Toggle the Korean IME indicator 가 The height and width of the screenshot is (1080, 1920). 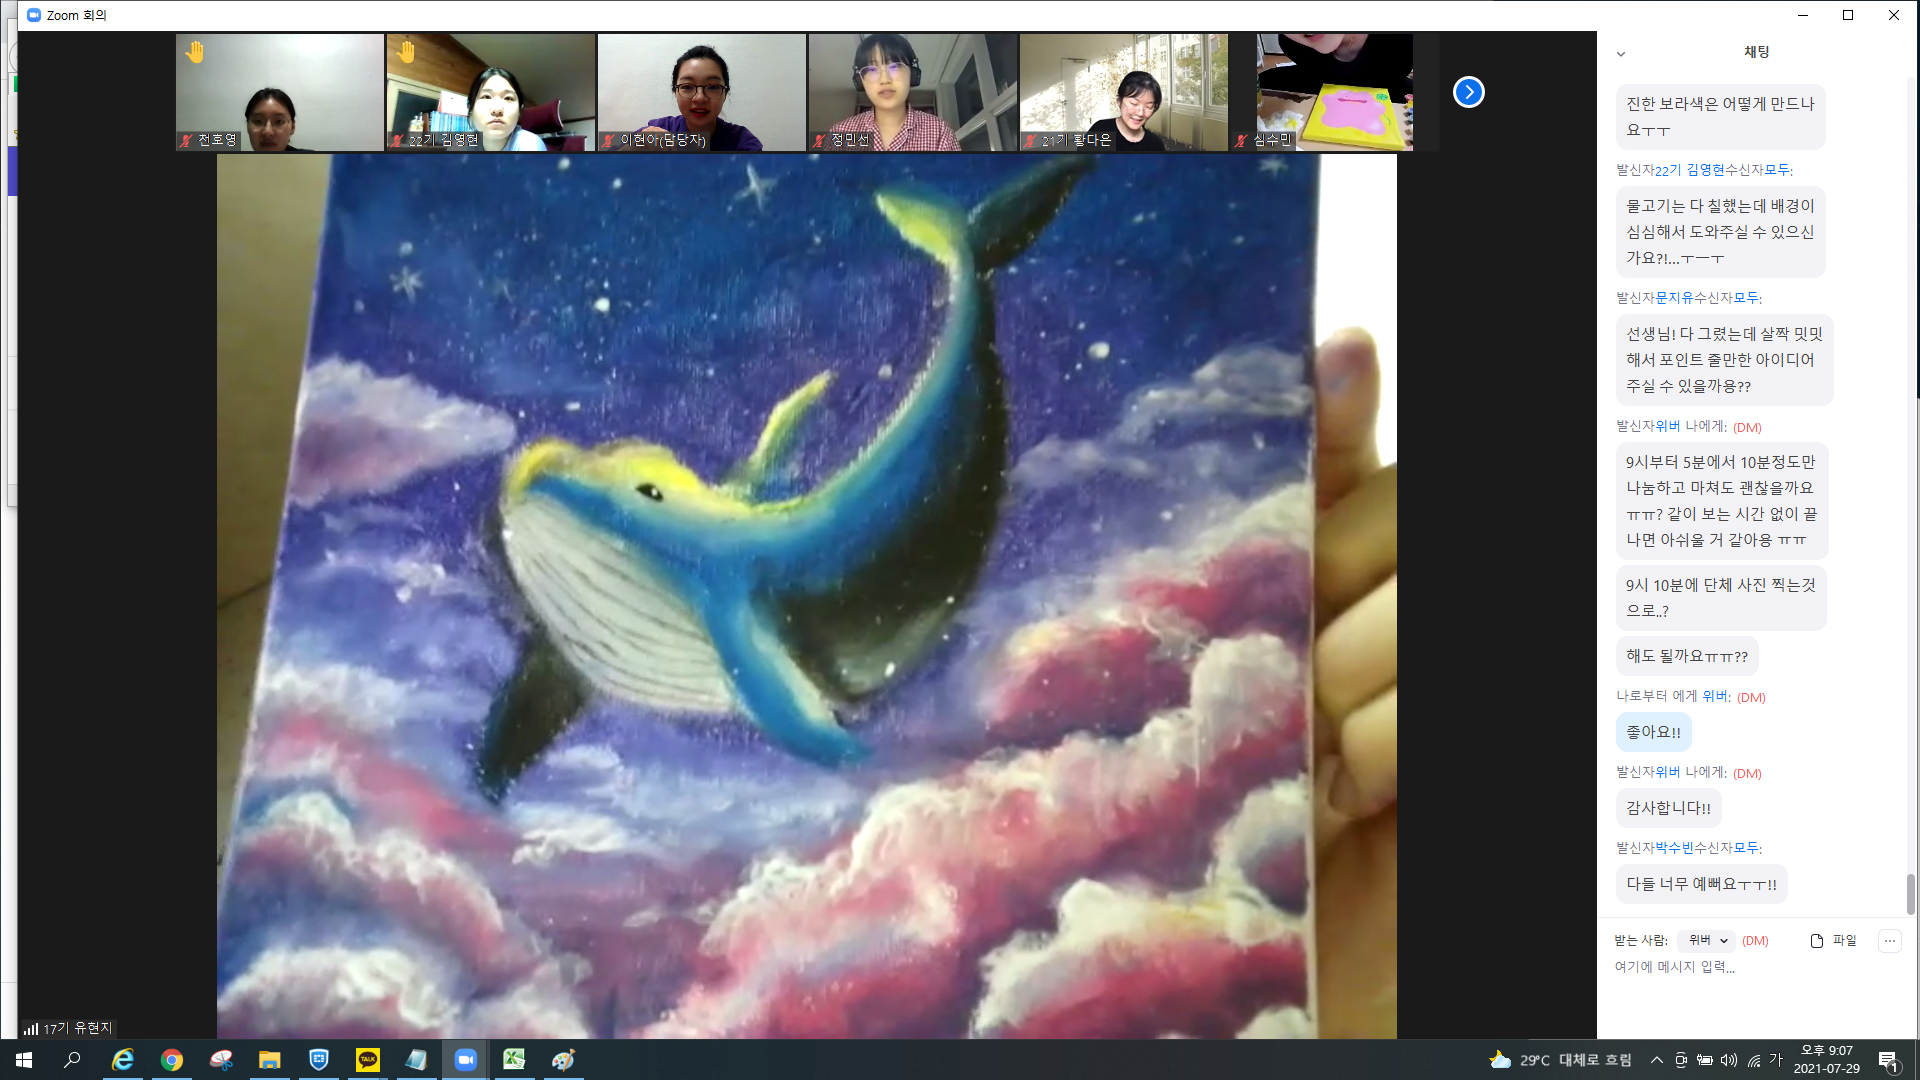pyautogui.click(x=1776, y=1060)
